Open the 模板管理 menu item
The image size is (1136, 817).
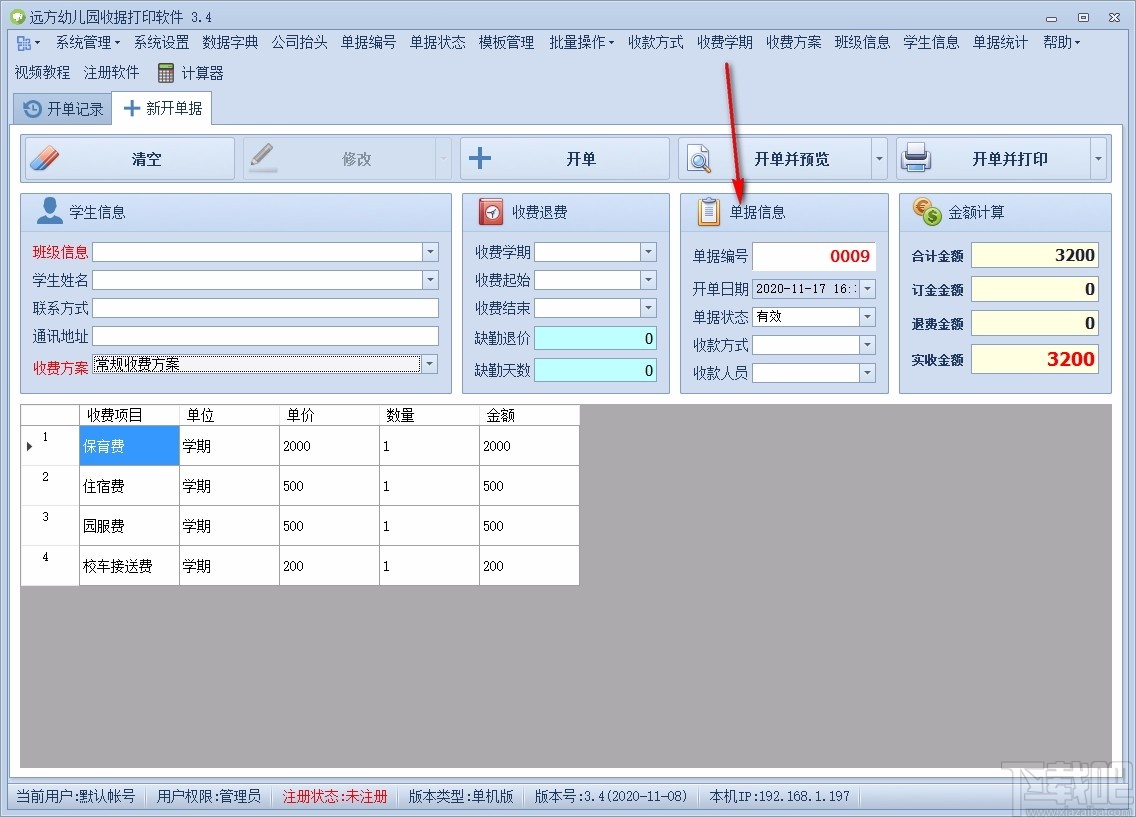pos(505,43)
